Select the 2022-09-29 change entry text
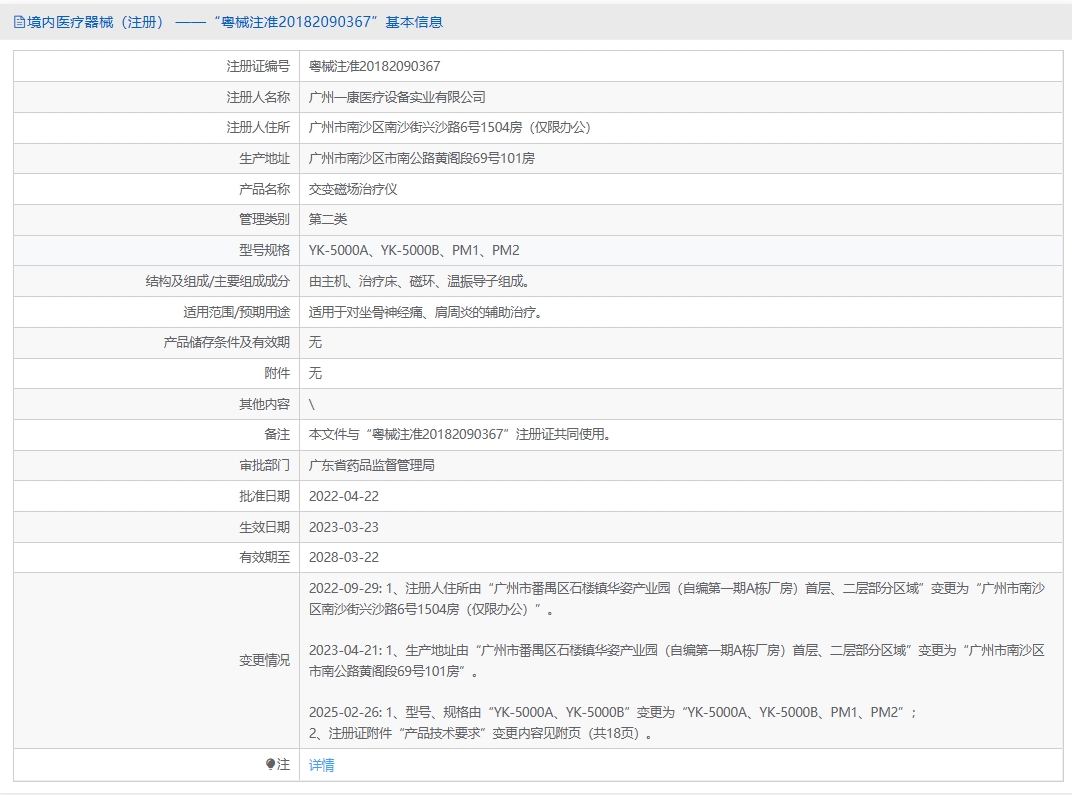The height and width of the screenshot is (795, 1072). click(x=677, y=599)
